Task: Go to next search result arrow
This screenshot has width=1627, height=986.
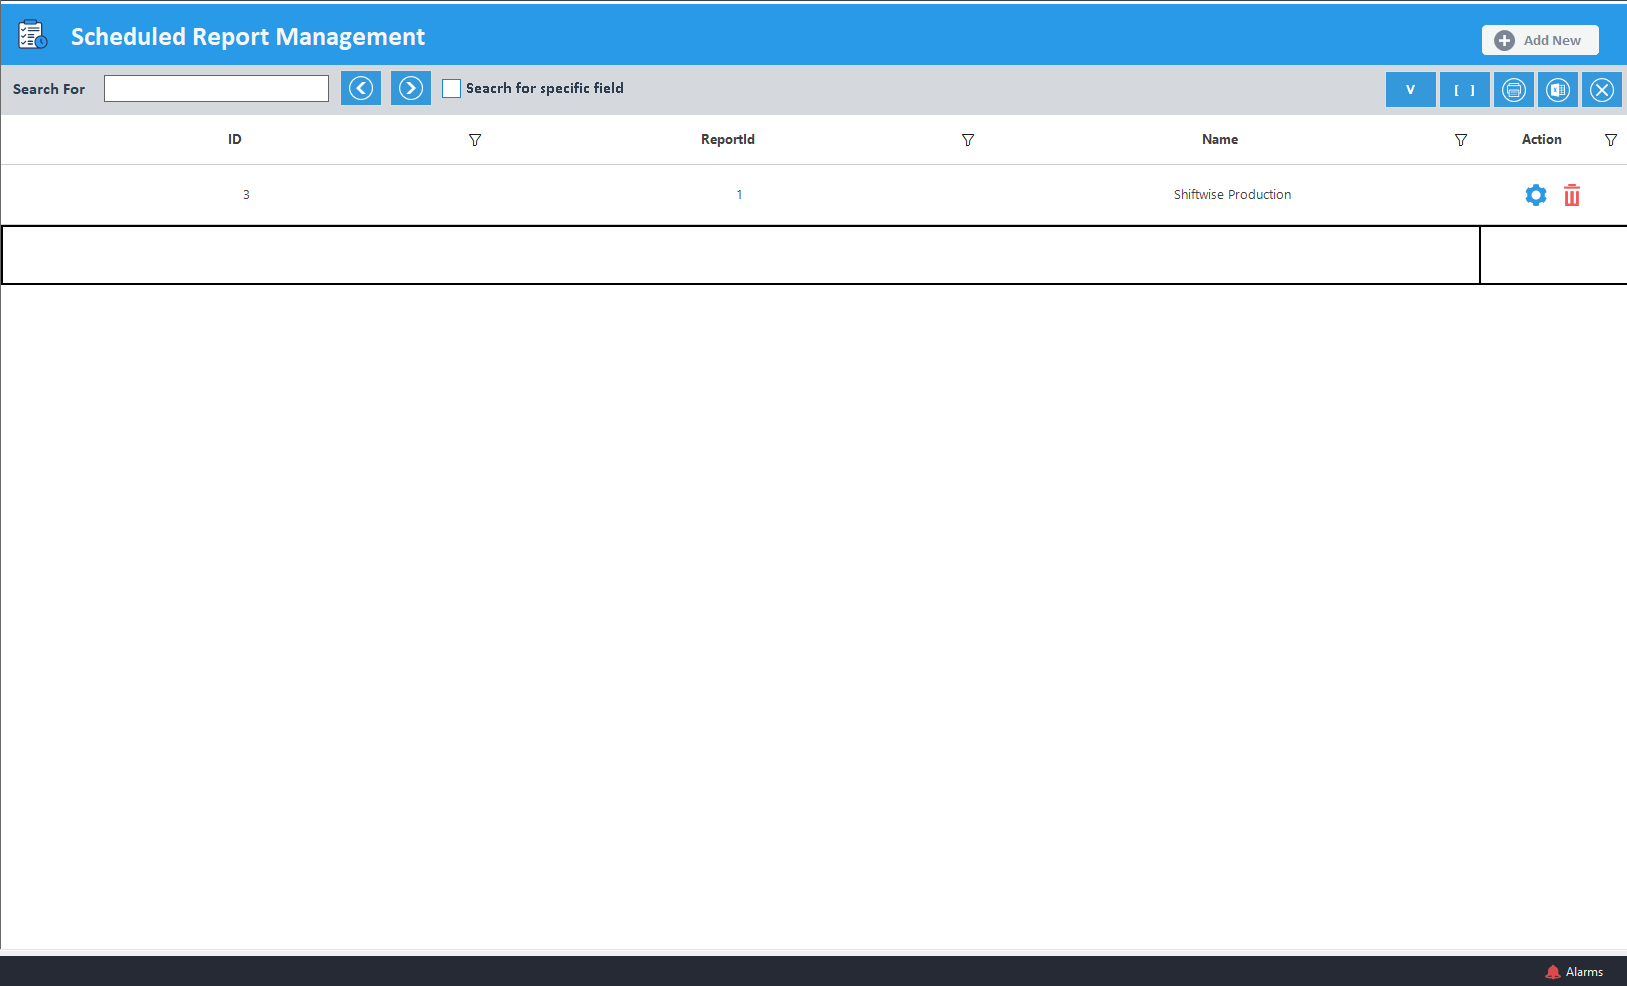Action: [x=410, y=88]
